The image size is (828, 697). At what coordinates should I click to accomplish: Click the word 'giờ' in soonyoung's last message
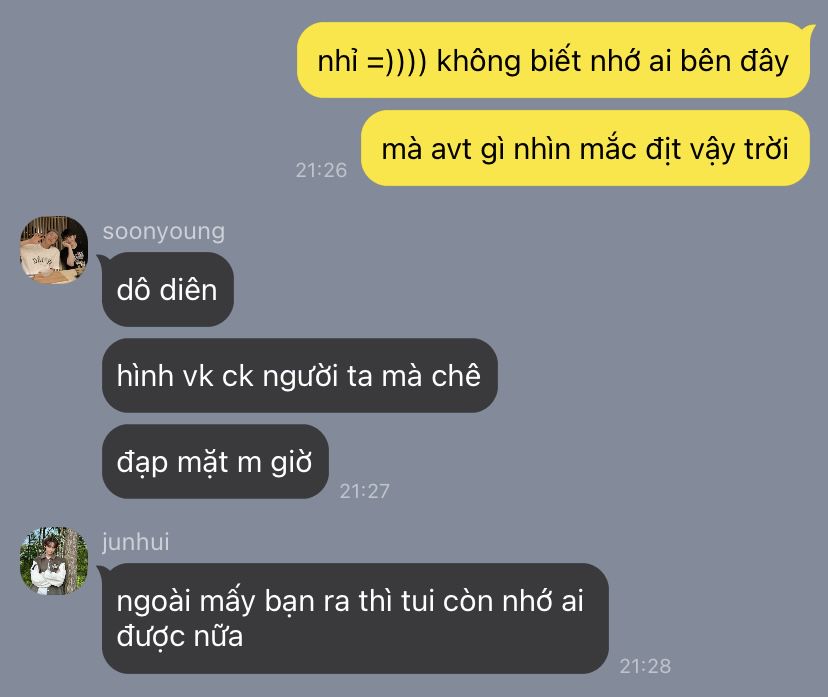click(291, 463)
